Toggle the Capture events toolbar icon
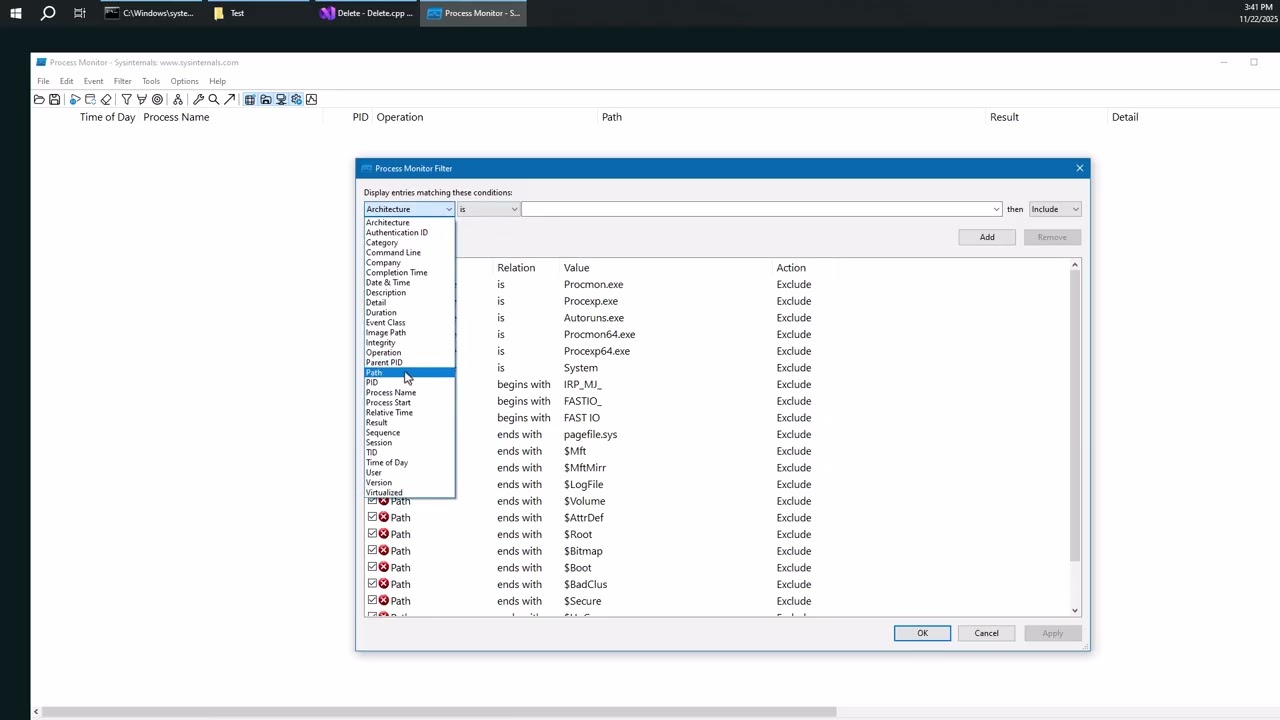The width and height of the screenshot is (1280, 720). [75, 99]
